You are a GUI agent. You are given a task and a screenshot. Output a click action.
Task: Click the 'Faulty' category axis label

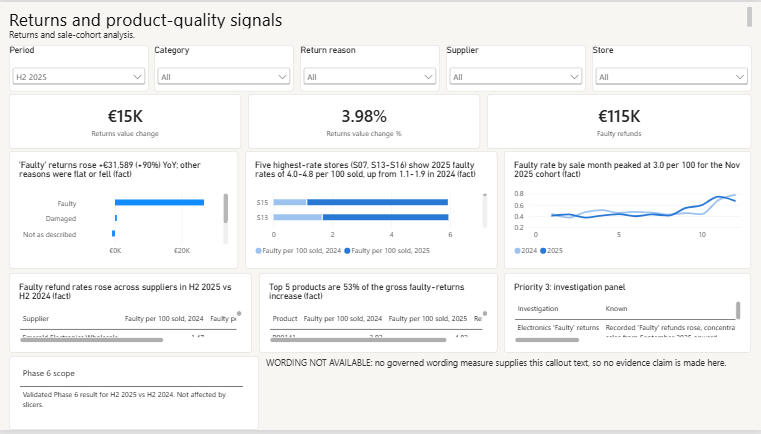66,203
